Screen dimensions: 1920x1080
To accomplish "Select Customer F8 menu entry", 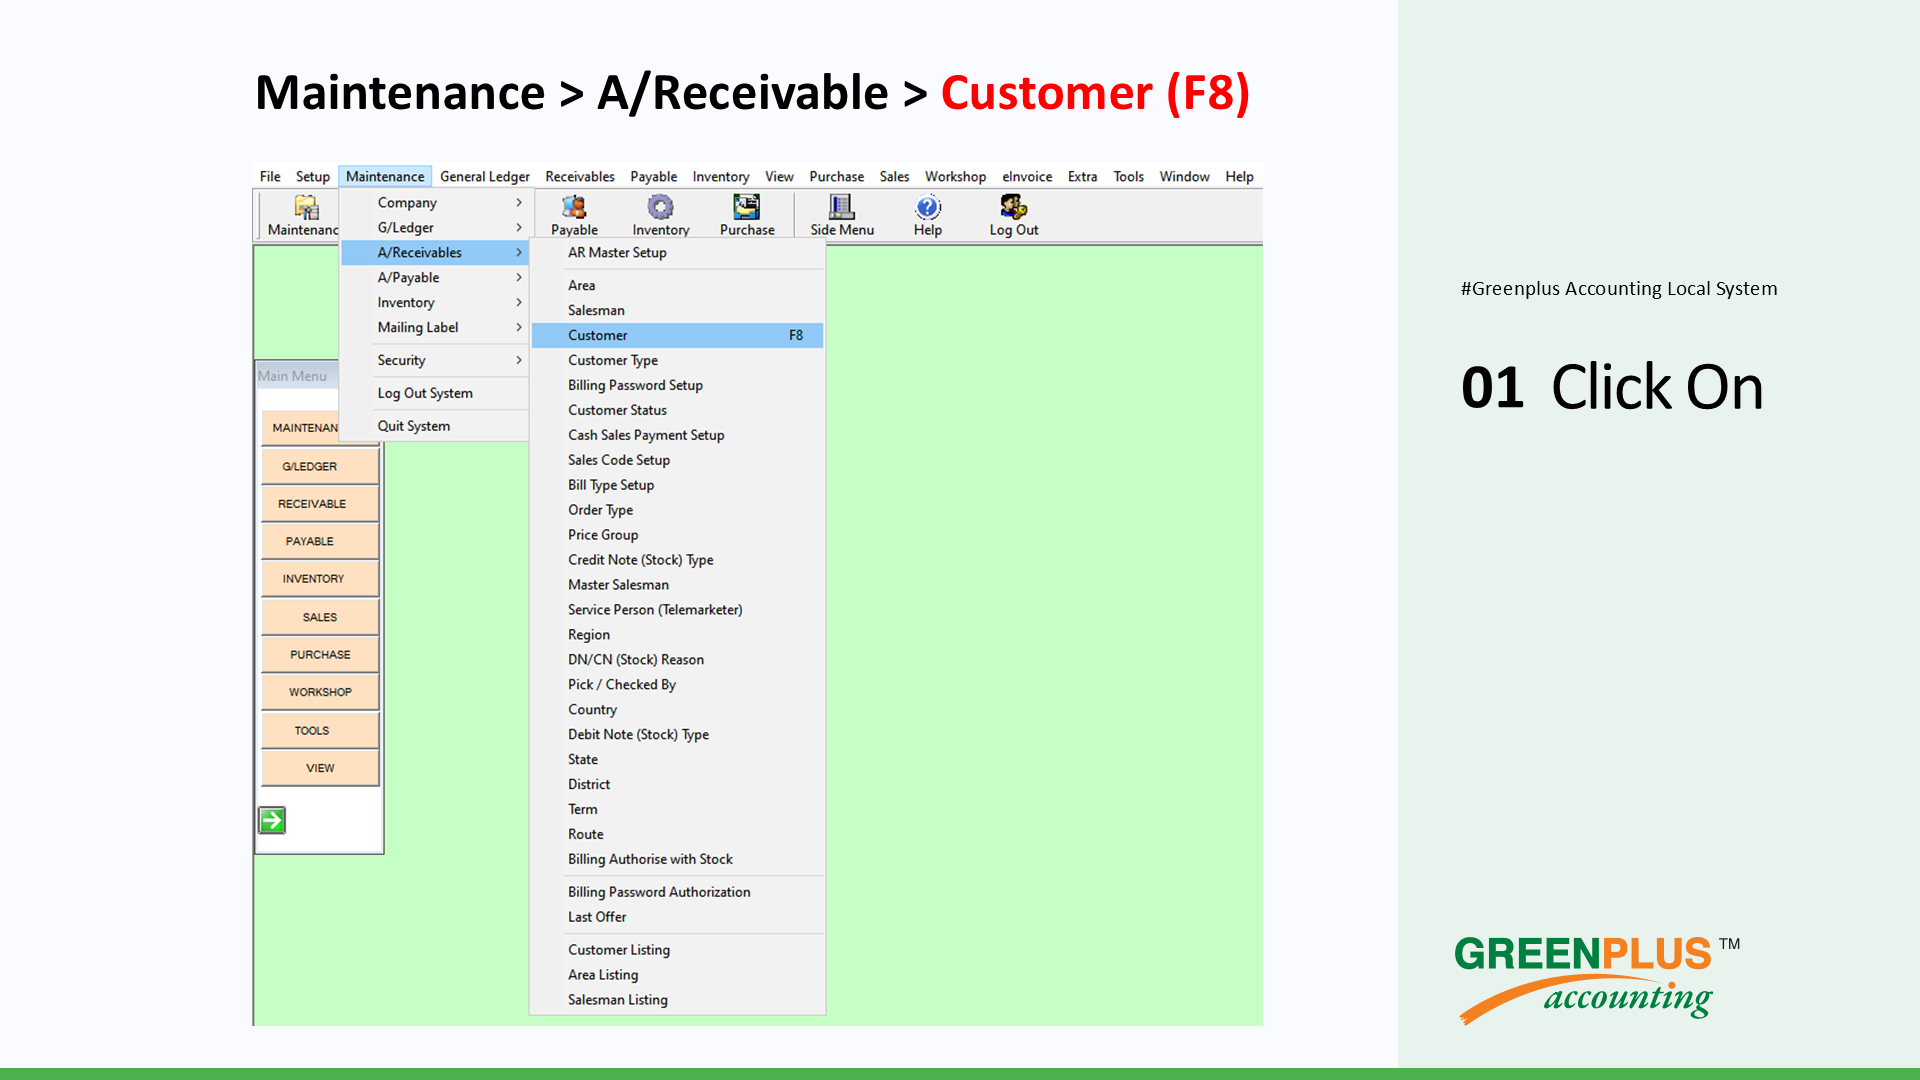I will tap(678, 335).
